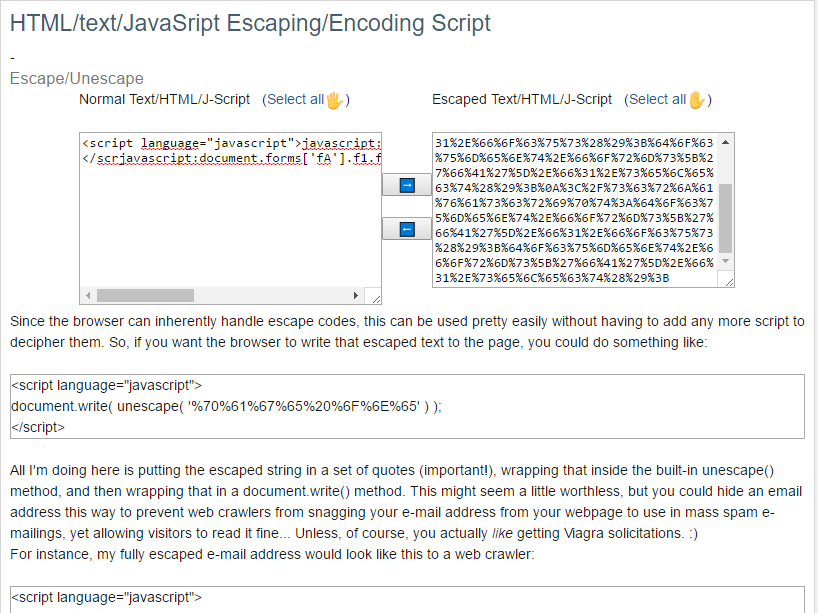Click last code box's <script language="javascript"> line

coord(106,597)
